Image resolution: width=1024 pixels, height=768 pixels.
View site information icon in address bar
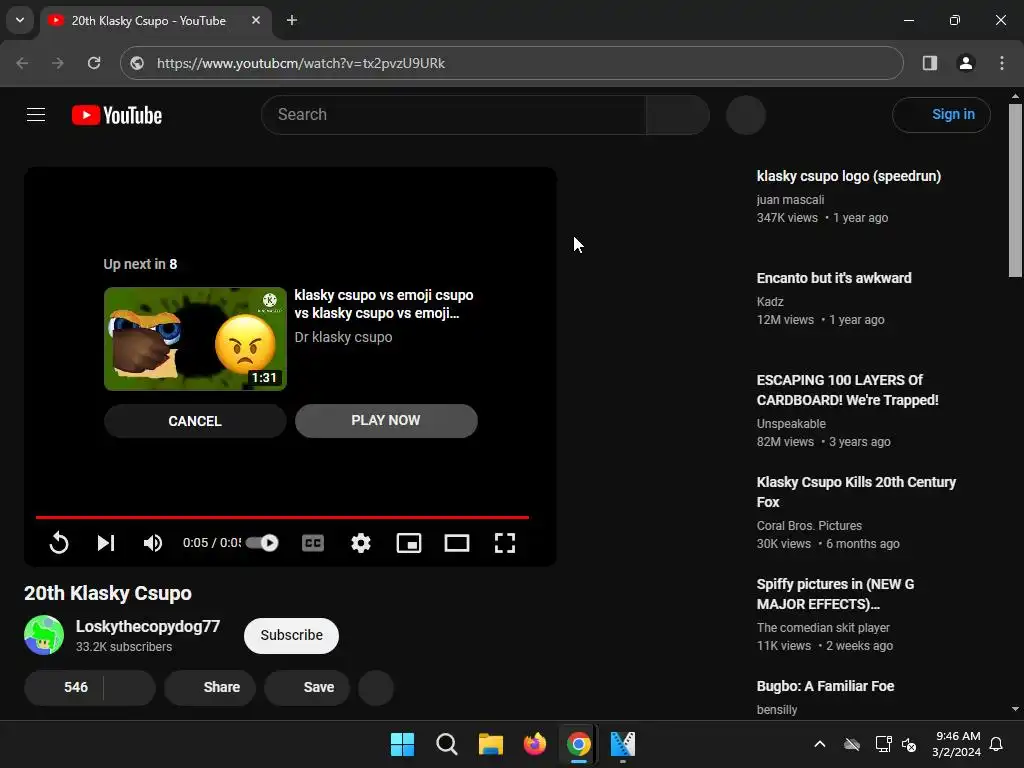[137, 63]
